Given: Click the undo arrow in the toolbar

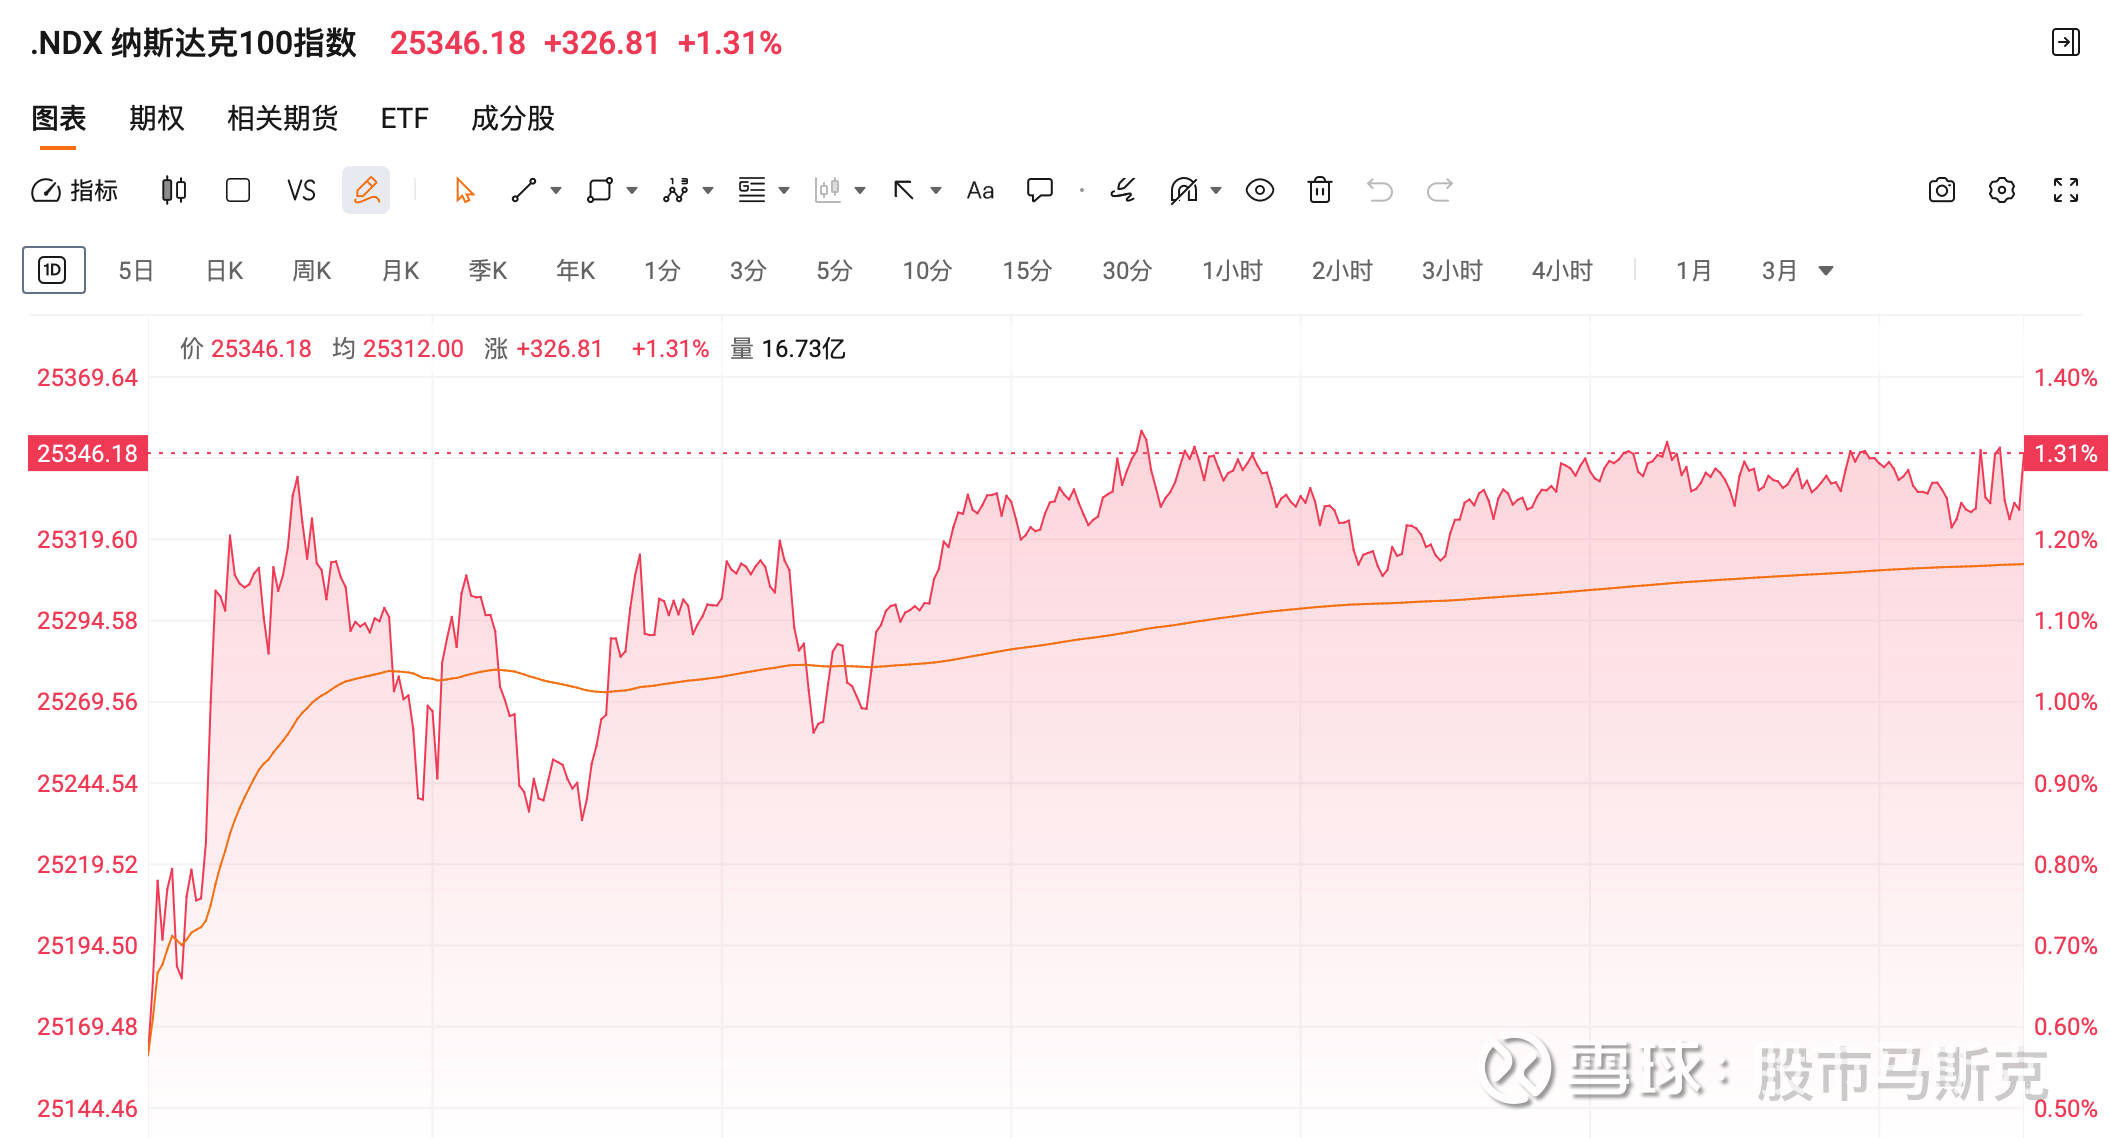Looking at the screenshot, I should pos(1380,190).
